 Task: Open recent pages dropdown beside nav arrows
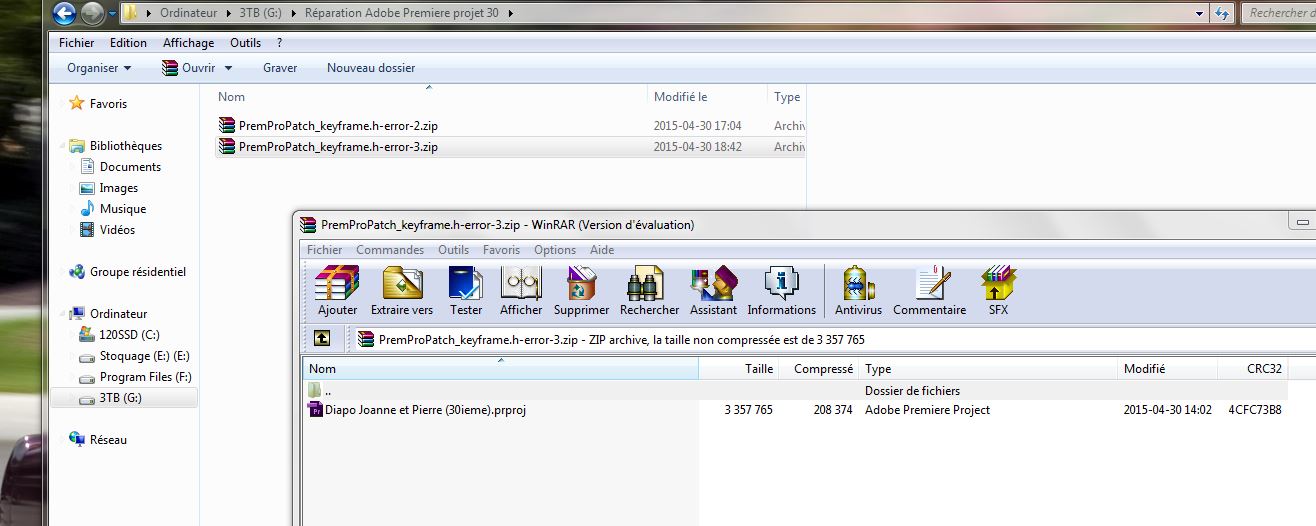(112, 14)
